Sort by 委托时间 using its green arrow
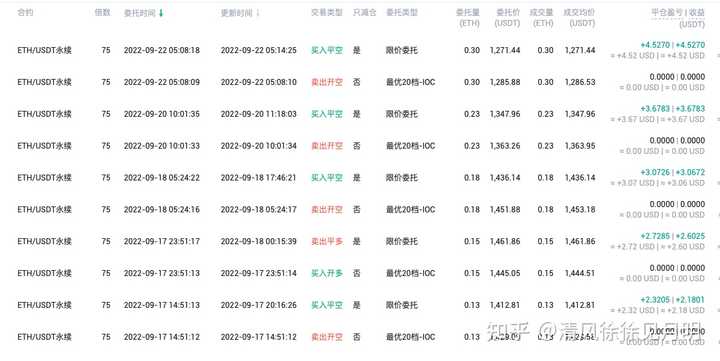720x361 pixels. point(161,13)
